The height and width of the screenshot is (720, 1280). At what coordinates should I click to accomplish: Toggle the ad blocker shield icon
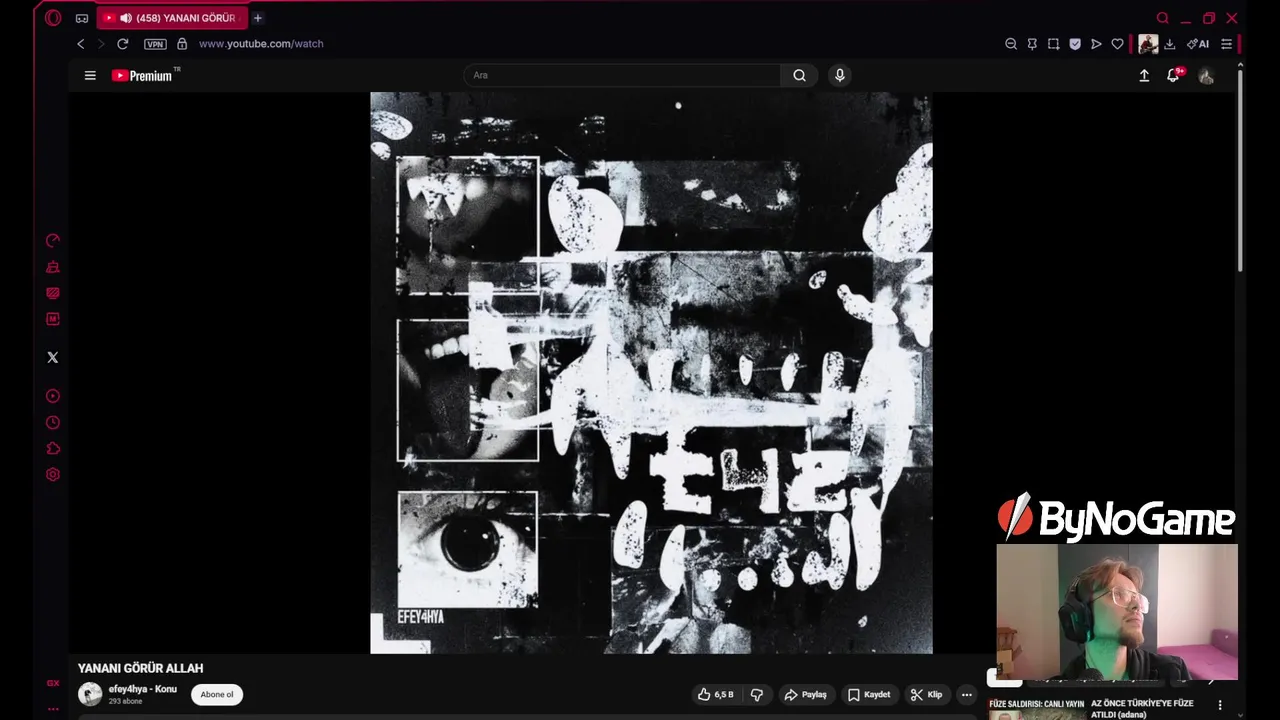pyautogui.click(x=1075, y=44)
